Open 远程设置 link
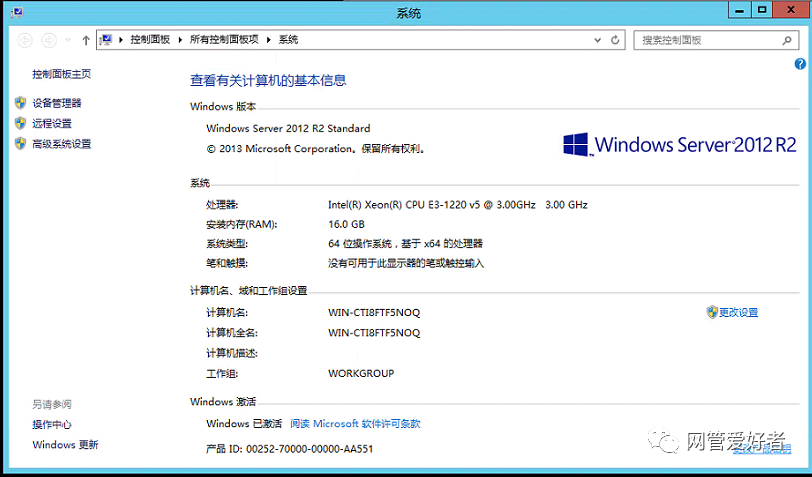The width and height of the screenshot is (812, 477). pos(52,123)
